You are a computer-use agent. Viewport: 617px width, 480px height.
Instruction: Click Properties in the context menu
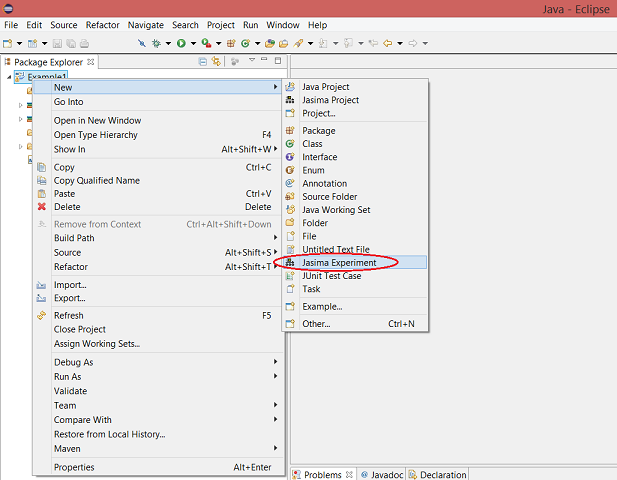pyautogui.click(x=74, y=467)
